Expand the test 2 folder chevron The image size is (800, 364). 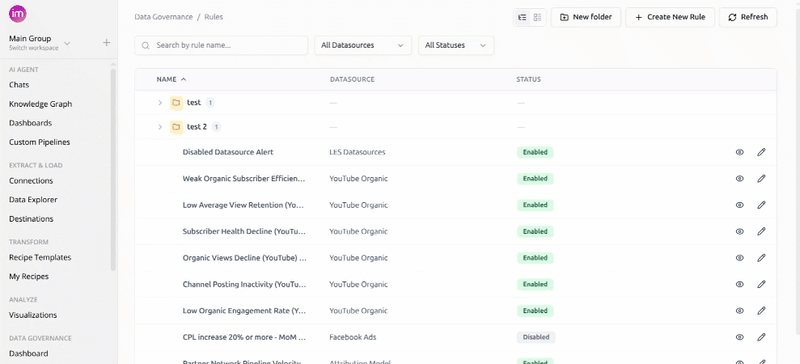[x=160, y=127]
